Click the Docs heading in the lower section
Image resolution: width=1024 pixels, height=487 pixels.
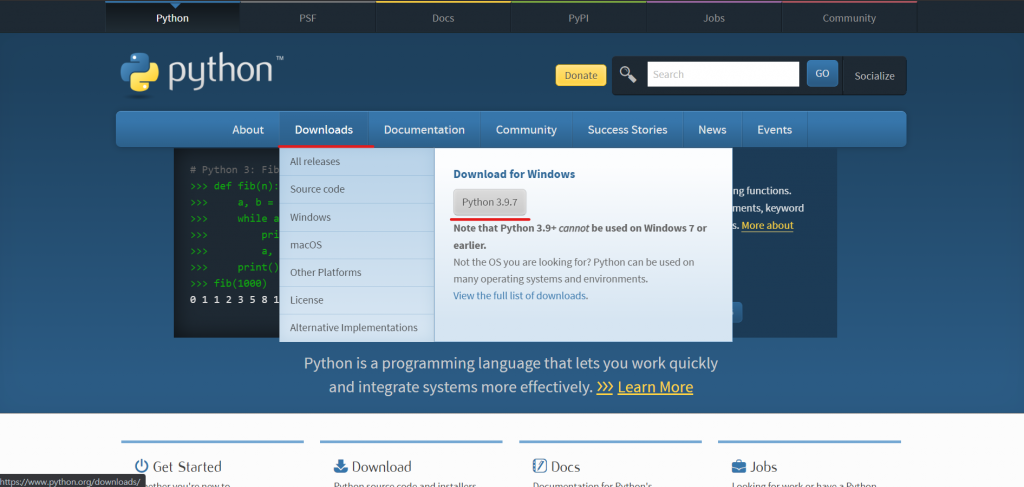566,467
